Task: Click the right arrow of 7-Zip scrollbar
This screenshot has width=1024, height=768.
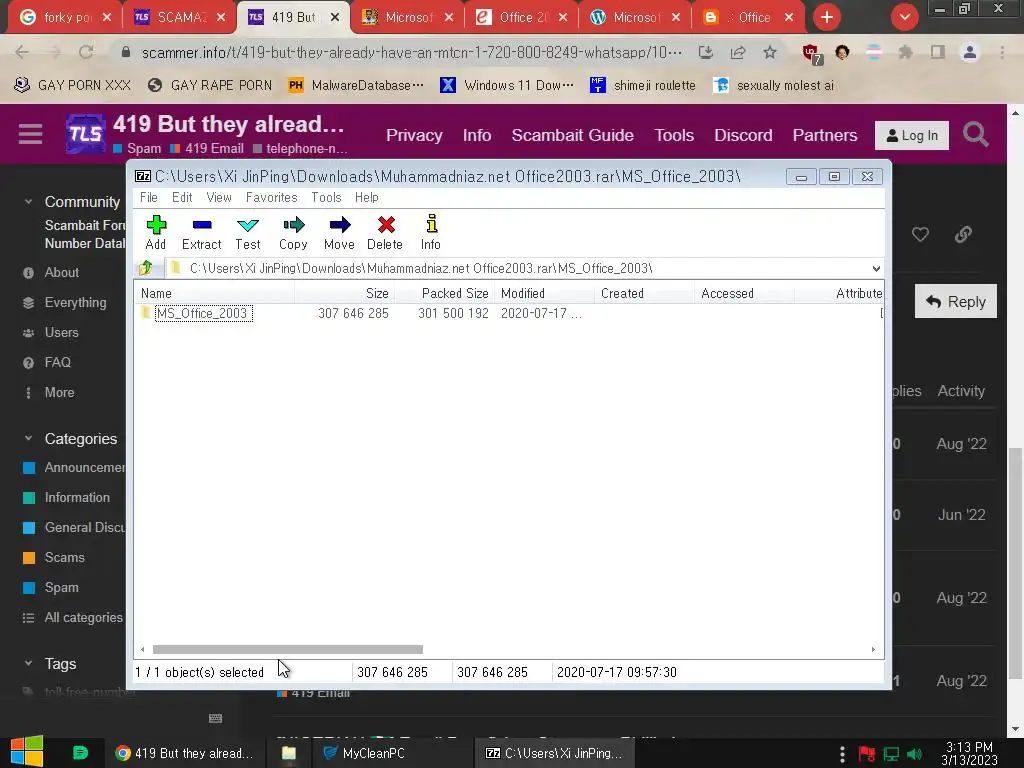Action: (x=873, y=649)
